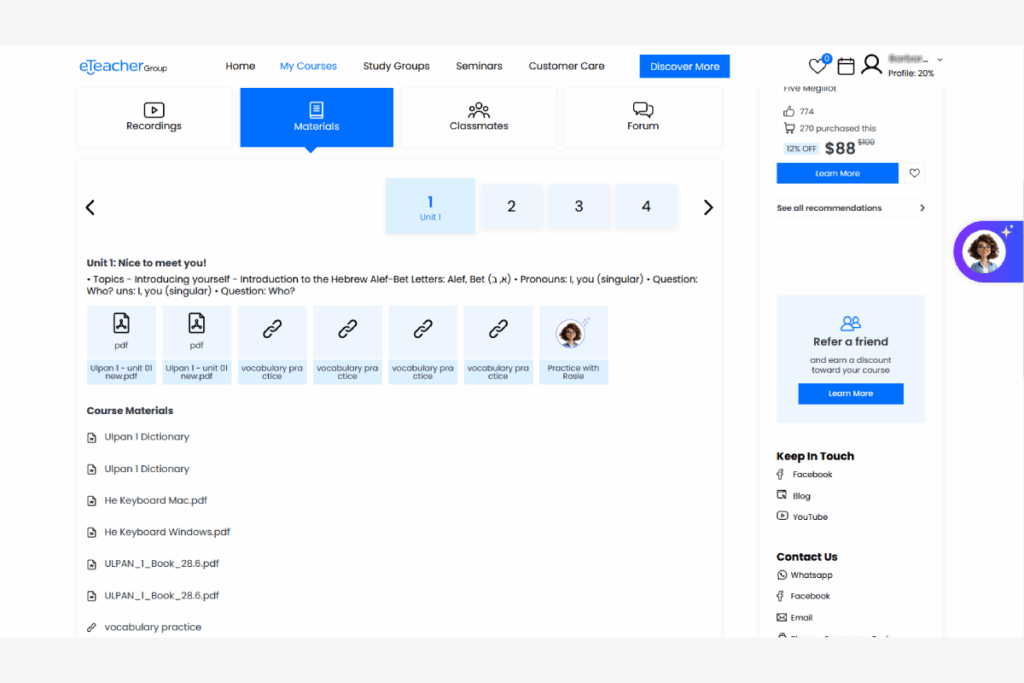This screenshot has height=683, width=1024.
Task: Click Learn More beside the $88 price
Action: pos(837,173)
